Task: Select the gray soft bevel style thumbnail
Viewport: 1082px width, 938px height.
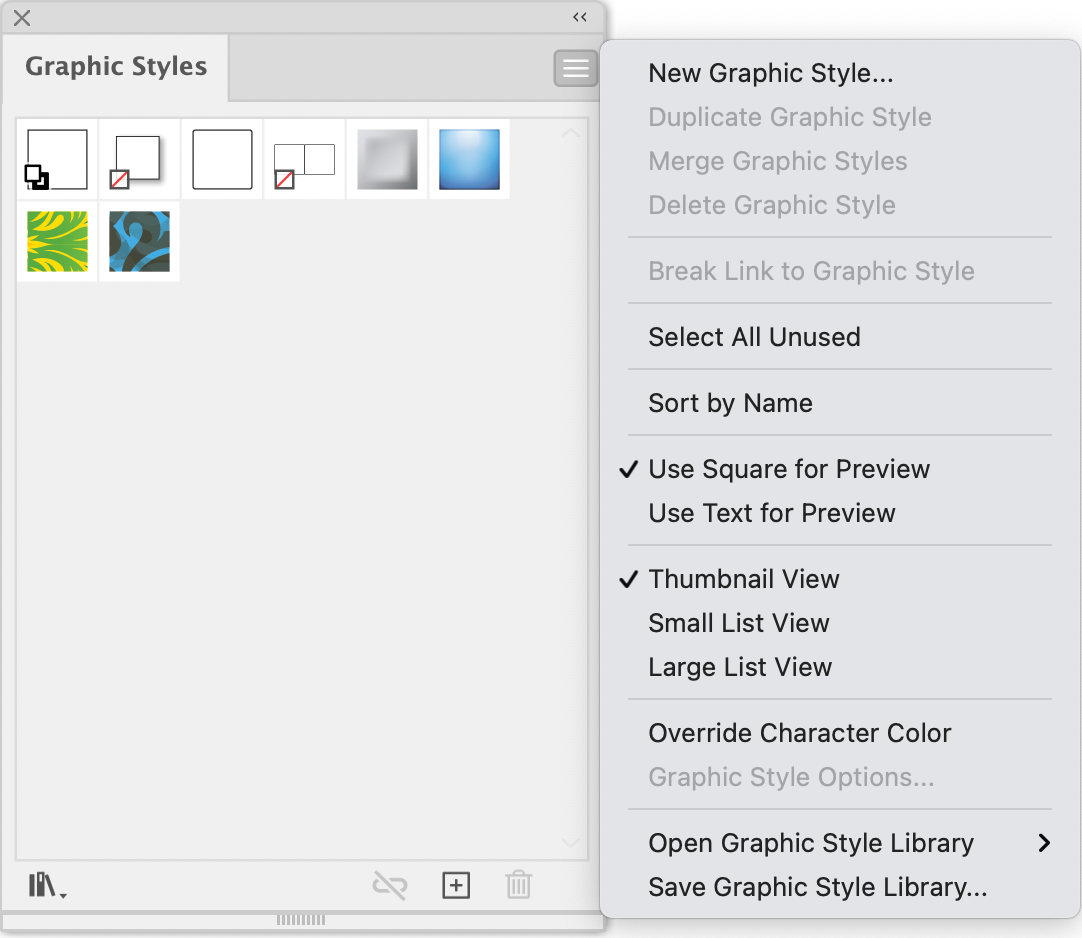Action: [387, 159]
